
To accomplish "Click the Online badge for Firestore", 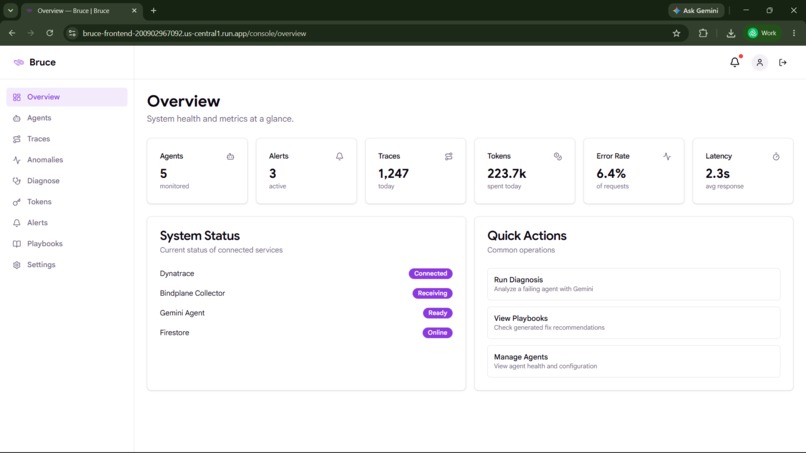I will [437, 333].
